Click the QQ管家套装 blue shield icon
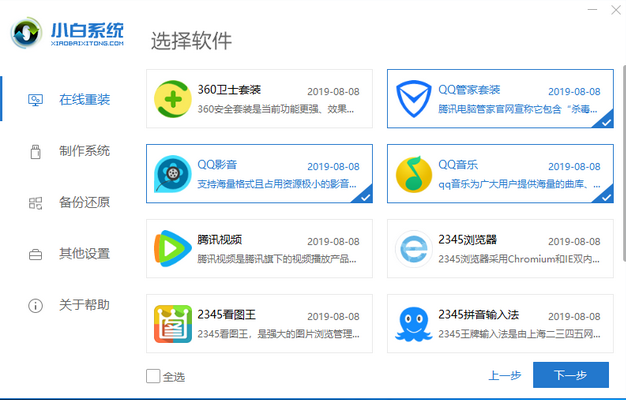Image resolution: width=626 pixels, height=400 pixels. pyautogui.click(x=414, y=99)
